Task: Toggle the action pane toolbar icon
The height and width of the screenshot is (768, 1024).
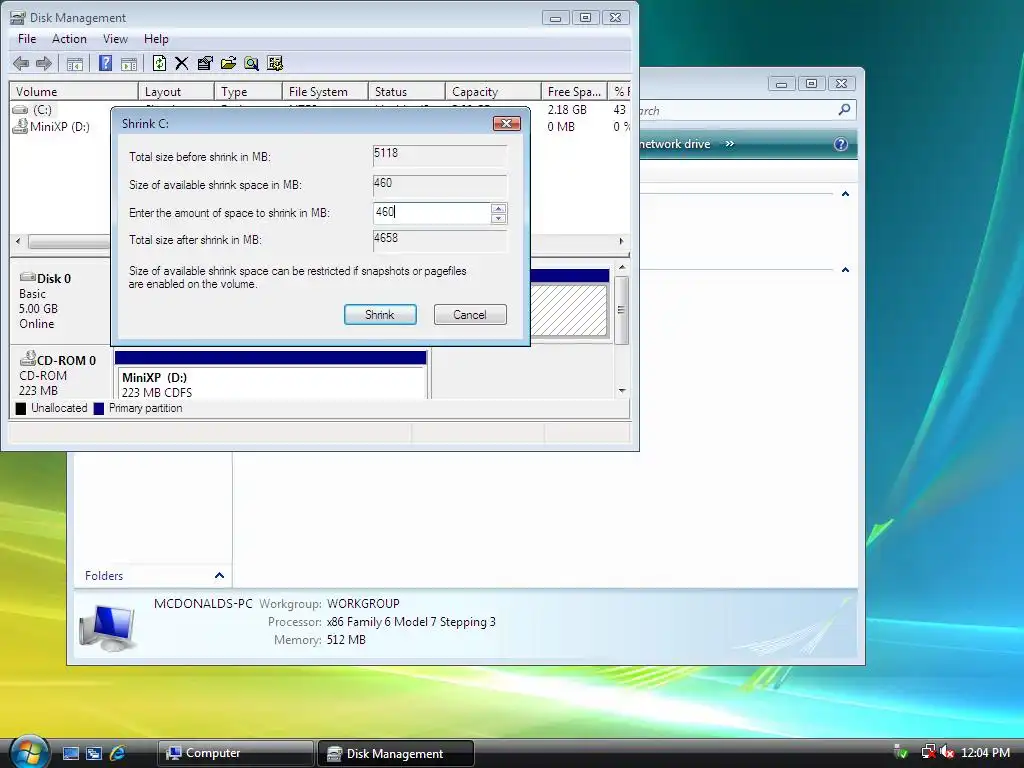Action: coord(129,63)
